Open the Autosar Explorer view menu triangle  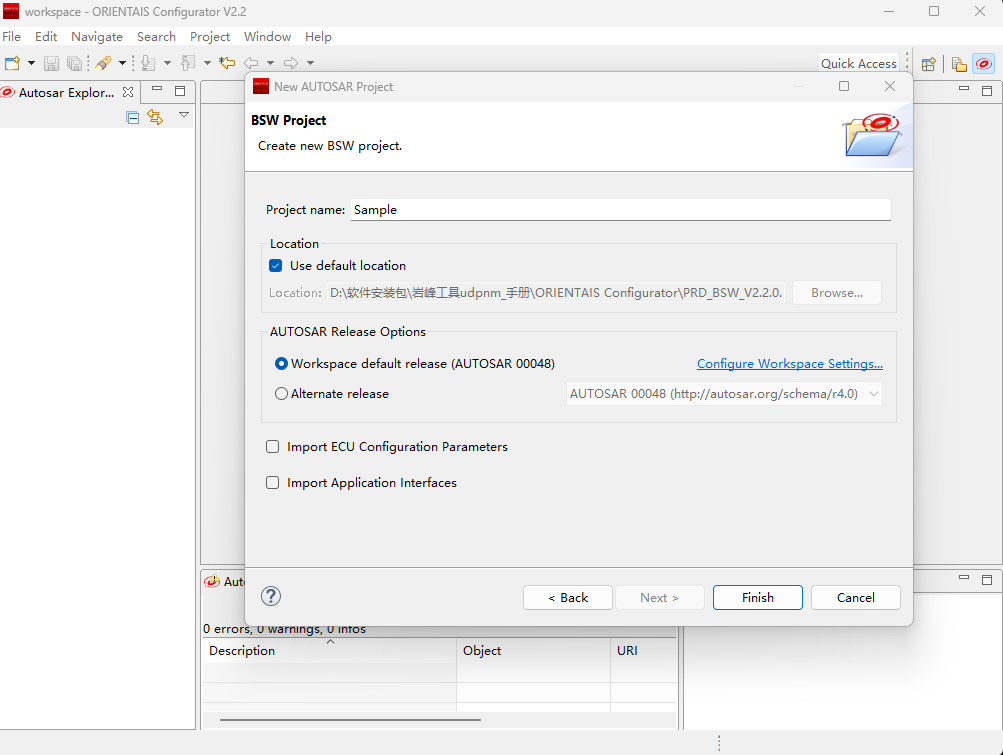coord(184,116)
